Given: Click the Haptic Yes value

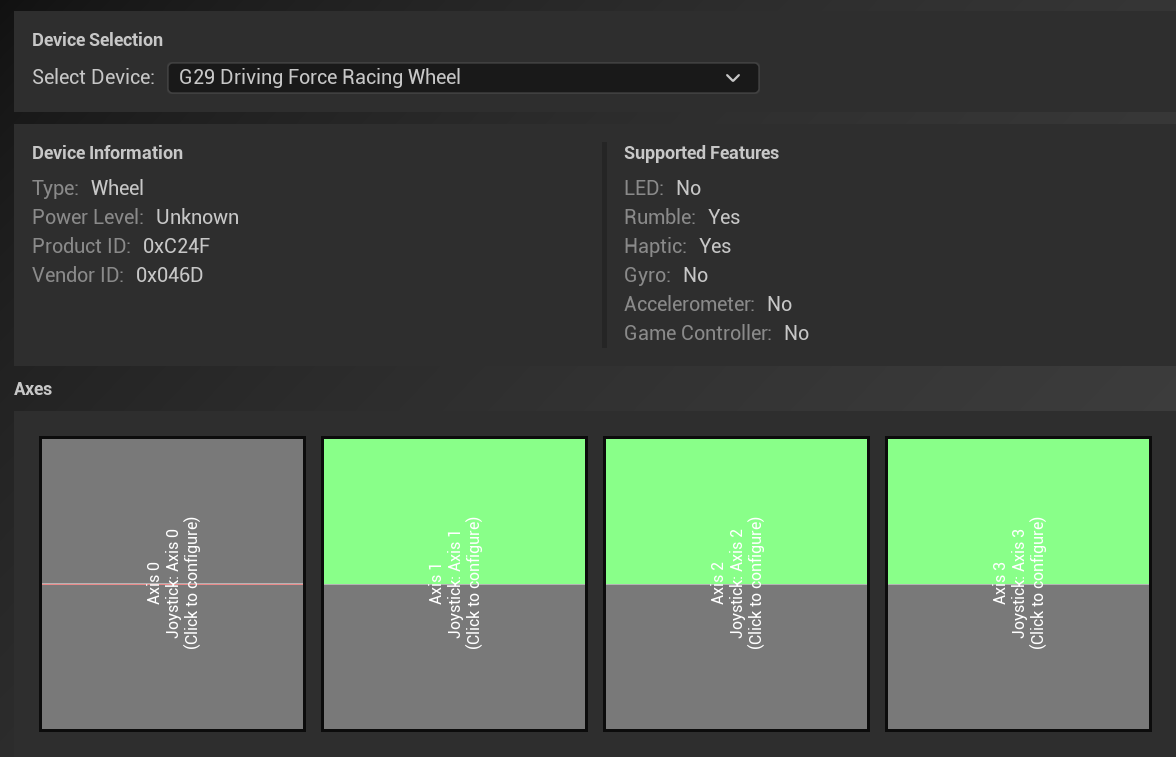Looking at the screenshot, I should [715, 246].
